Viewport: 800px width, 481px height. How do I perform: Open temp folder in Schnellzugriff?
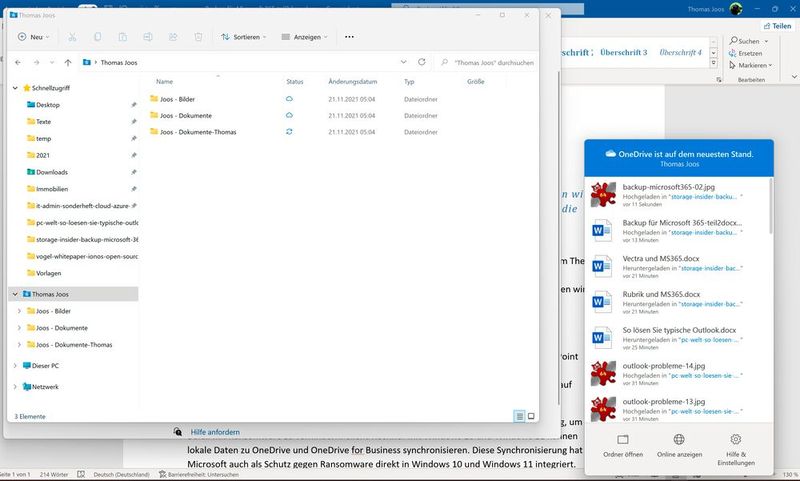43,138
